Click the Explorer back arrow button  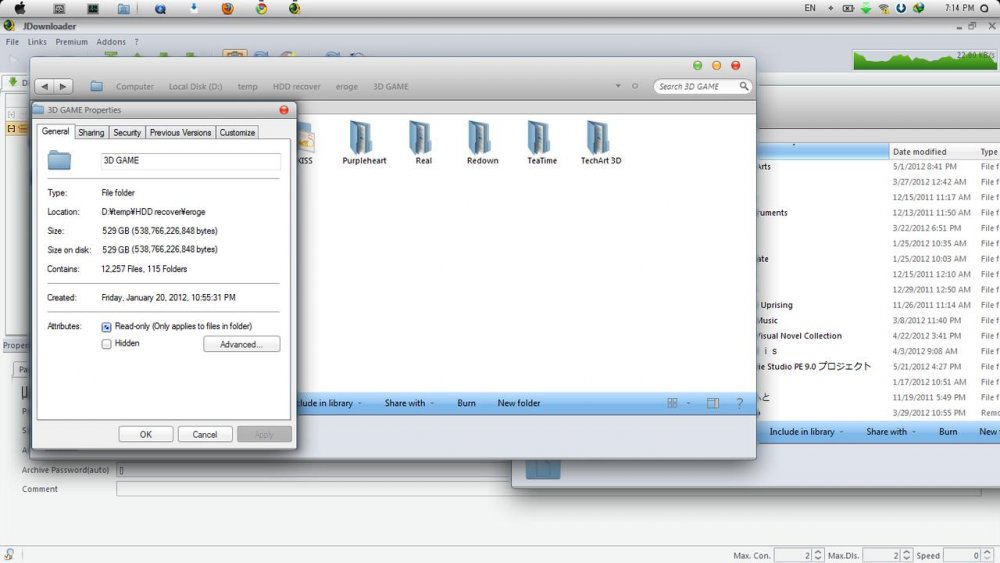point(45,87)
